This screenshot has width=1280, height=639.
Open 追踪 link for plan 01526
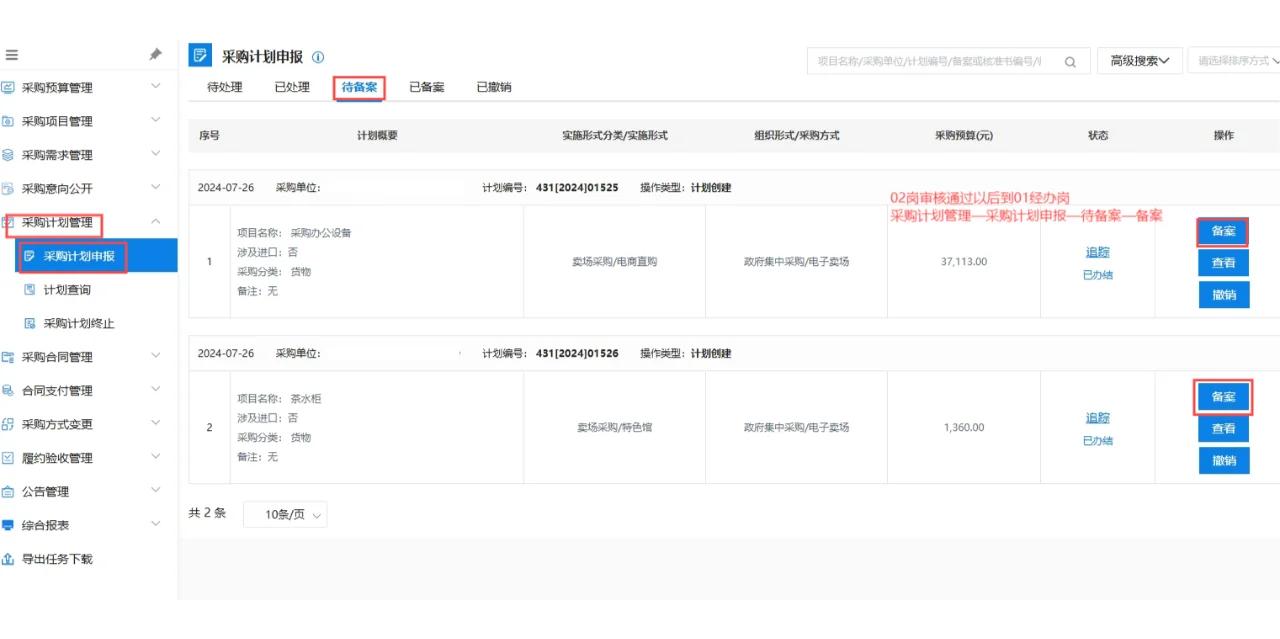tap(1097, 418)
